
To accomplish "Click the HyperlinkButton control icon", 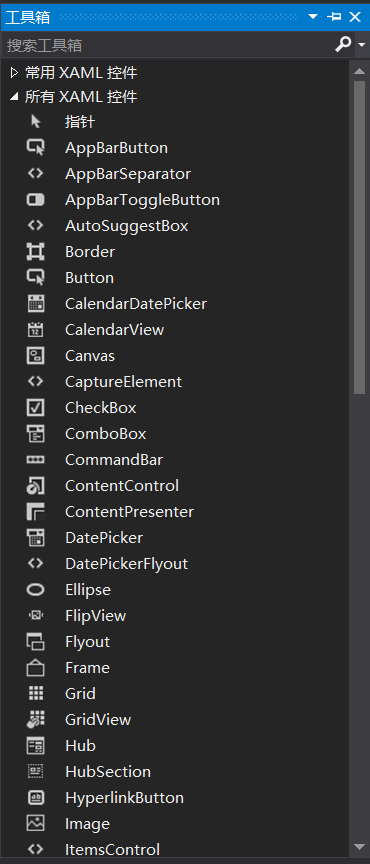I will tap(35, 797).
